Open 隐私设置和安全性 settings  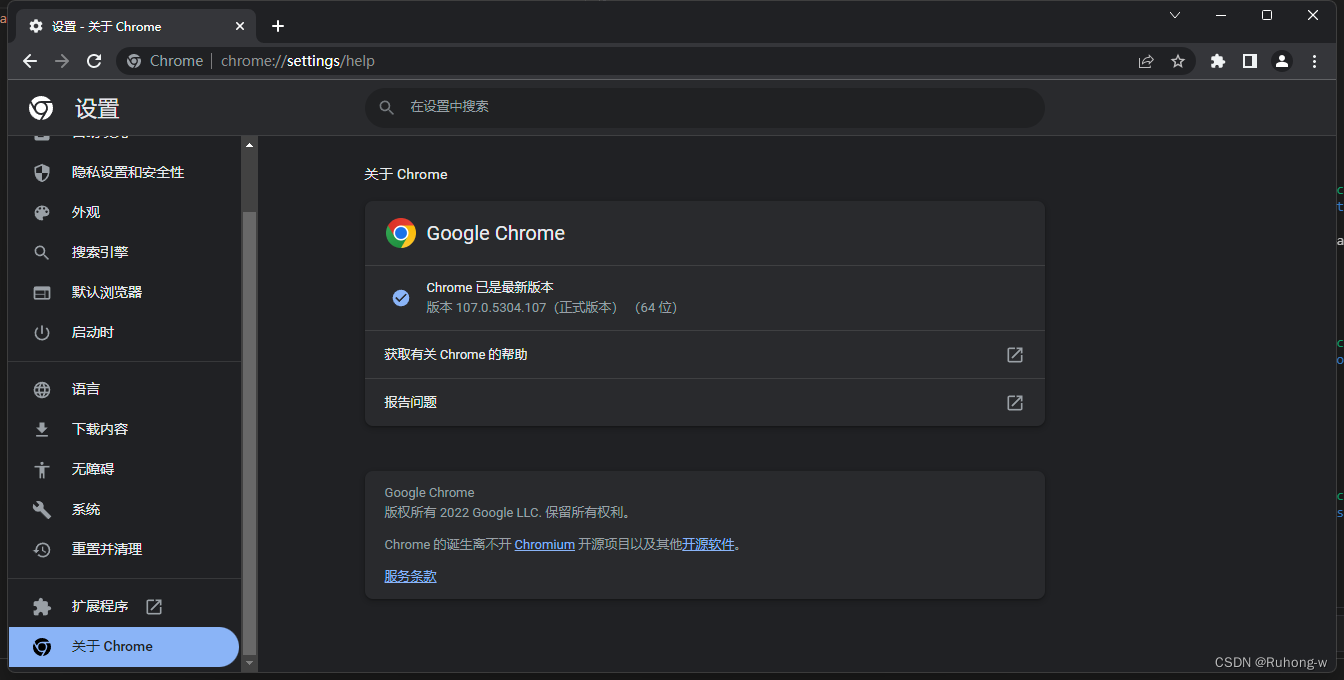click(124, 172)
